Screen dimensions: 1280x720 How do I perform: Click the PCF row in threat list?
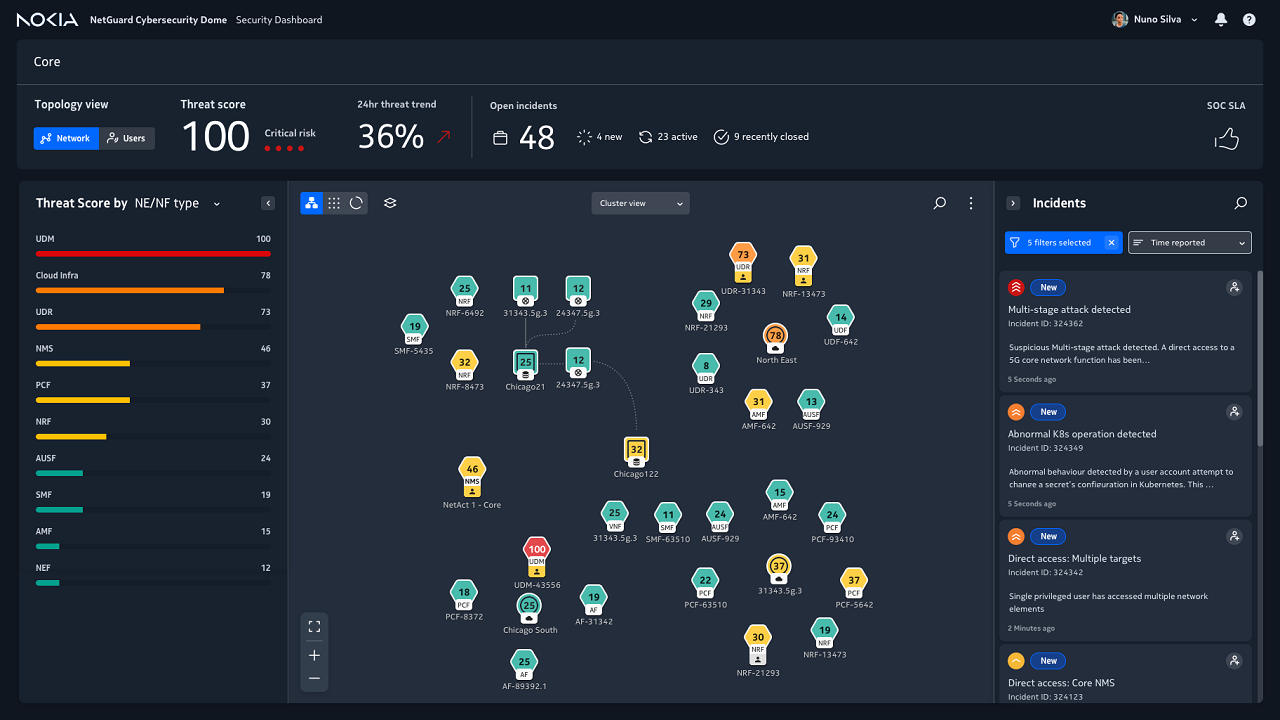point(153,391)
